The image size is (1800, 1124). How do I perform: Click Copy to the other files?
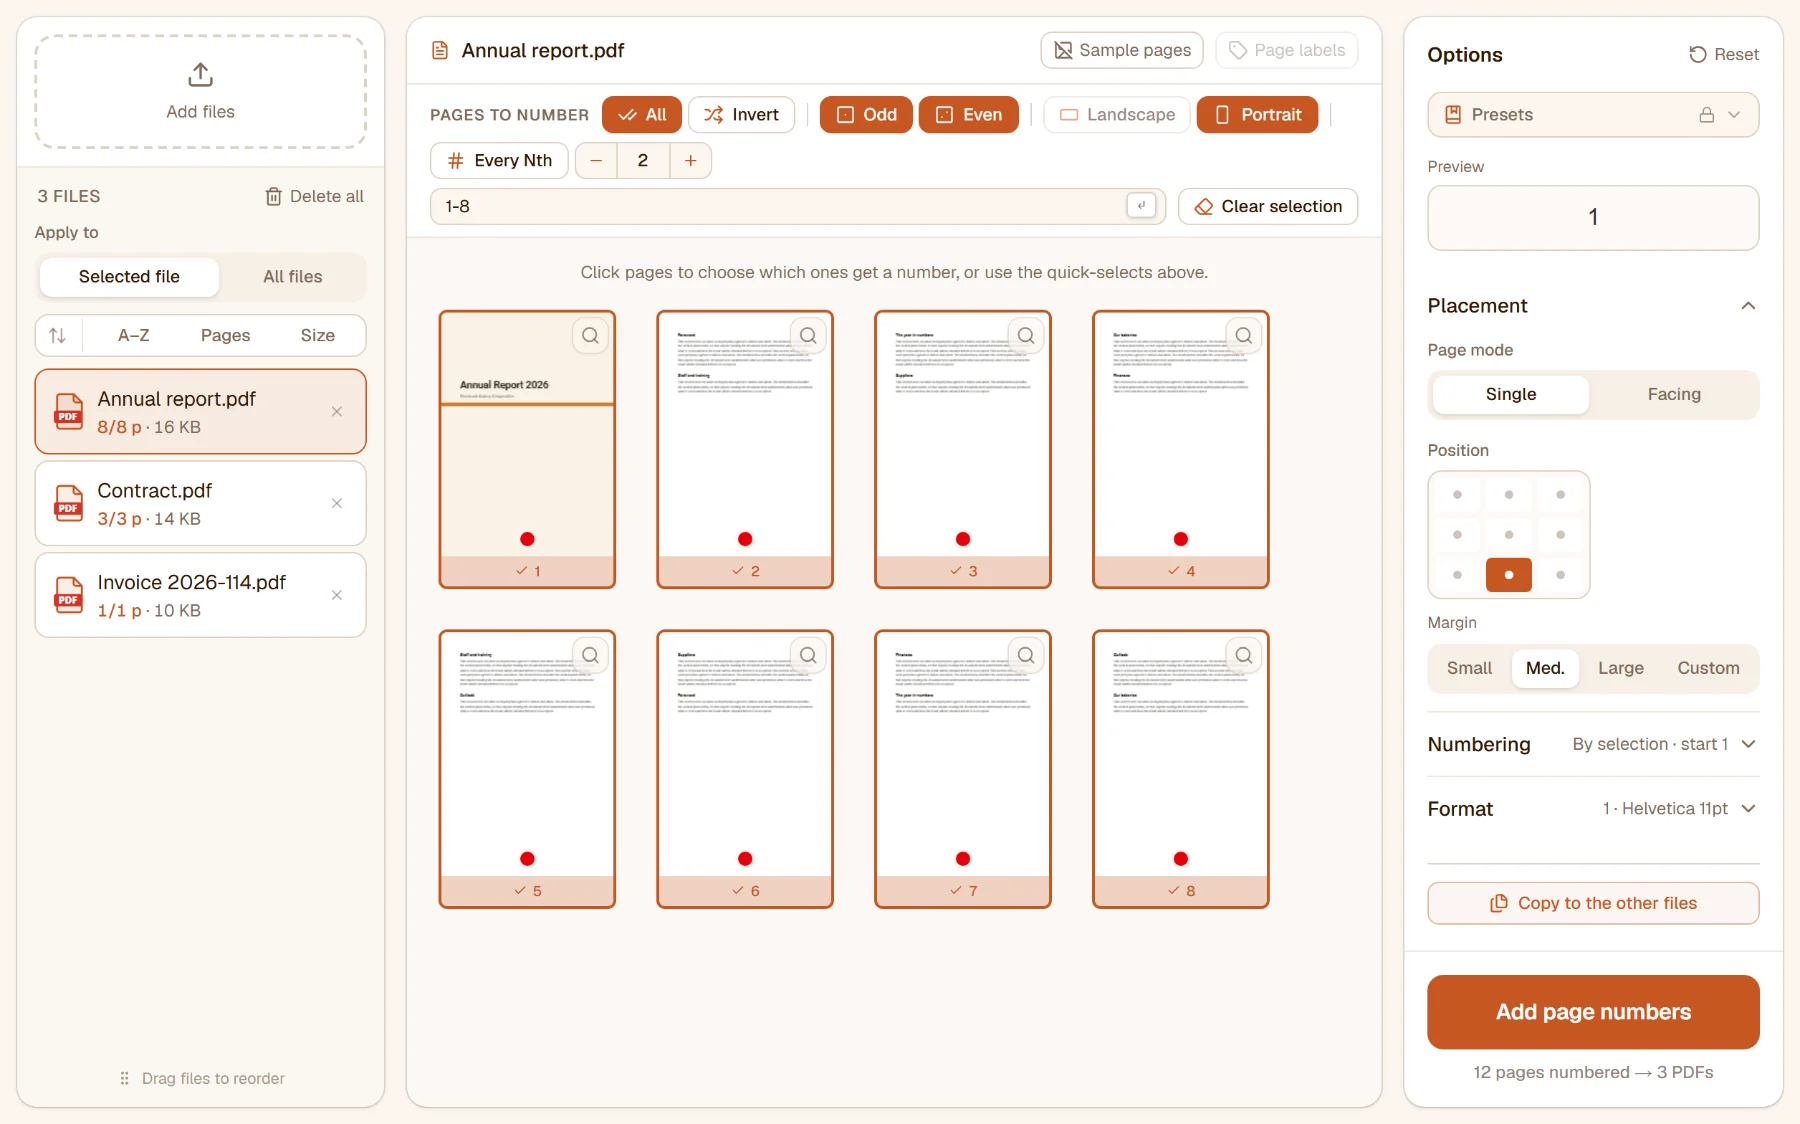tap(1593, 903)
